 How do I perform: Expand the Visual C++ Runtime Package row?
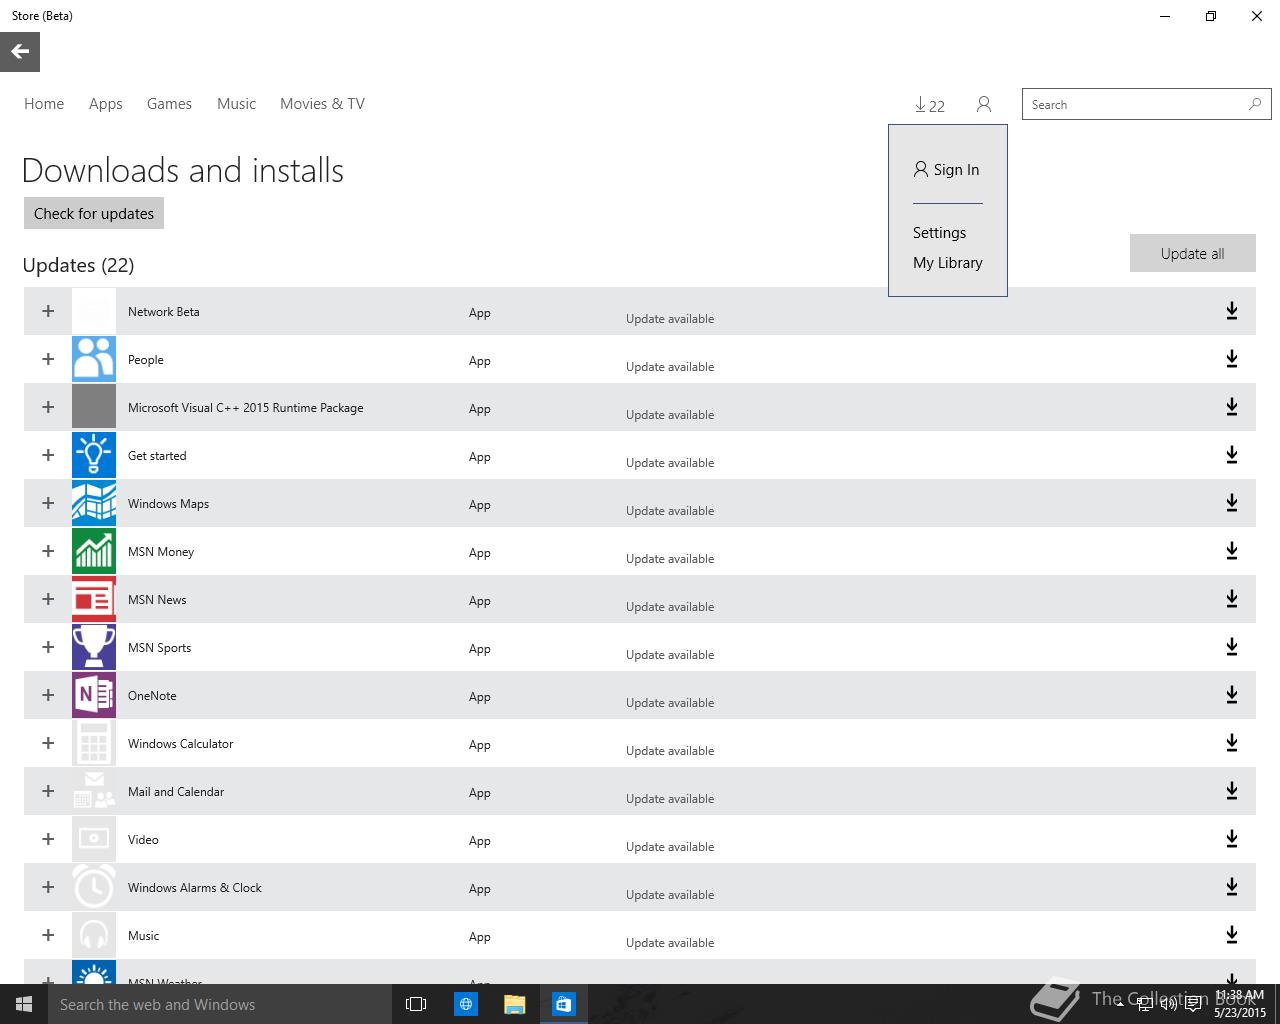48,407
